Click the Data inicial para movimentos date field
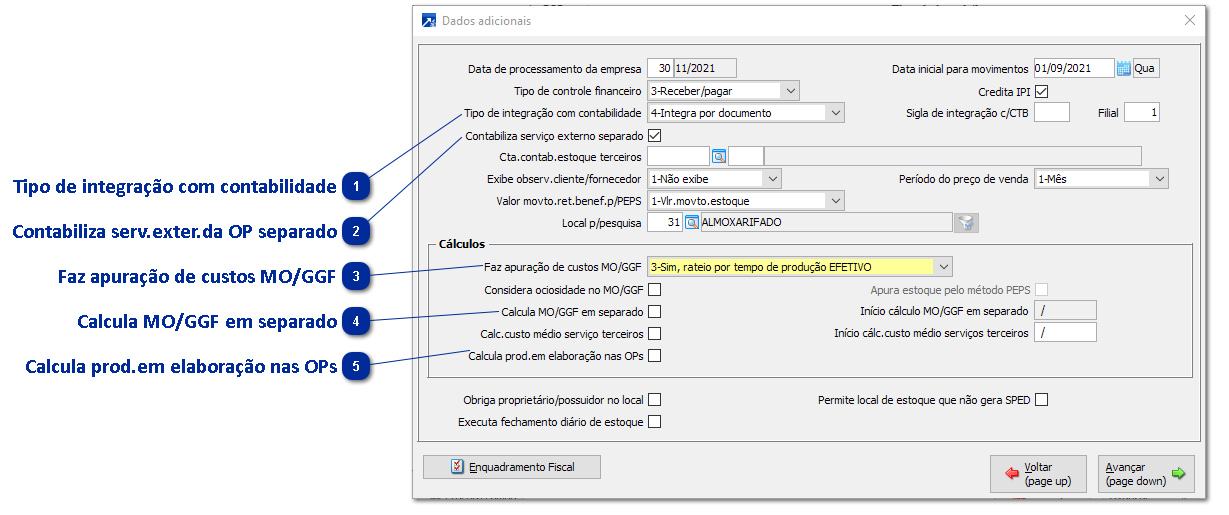This screenshot has width=1229, height=515. pos(1074,69)
